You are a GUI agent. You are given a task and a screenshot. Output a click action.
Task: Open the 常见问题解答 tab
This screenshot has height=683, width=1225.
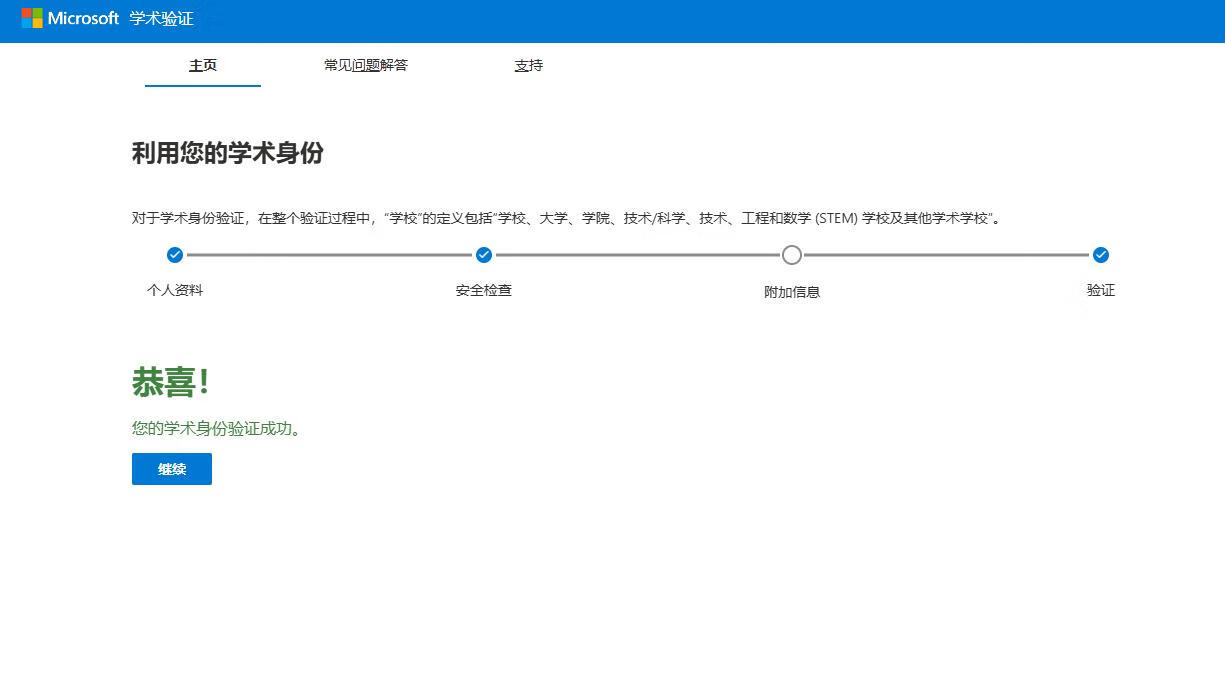point(366,66)
